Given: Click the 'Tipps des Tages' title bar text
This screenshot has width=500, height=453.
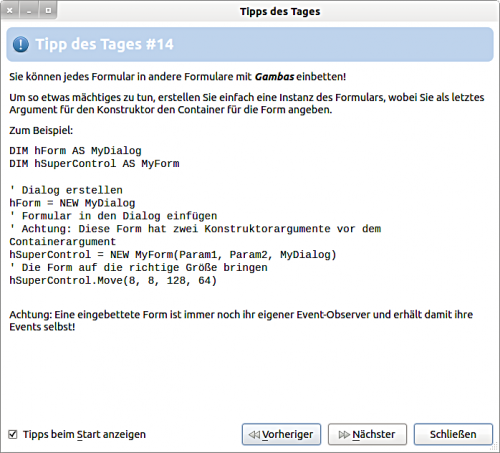Looking at the screenshot, I should pos(280,11).
